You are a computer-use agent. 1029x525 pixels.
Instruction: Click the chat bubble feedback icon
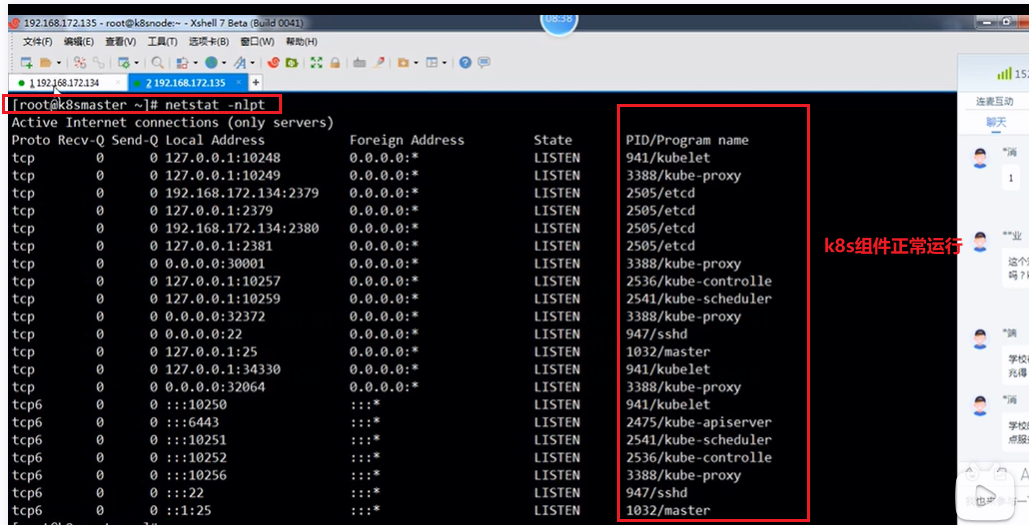point(484,62)
